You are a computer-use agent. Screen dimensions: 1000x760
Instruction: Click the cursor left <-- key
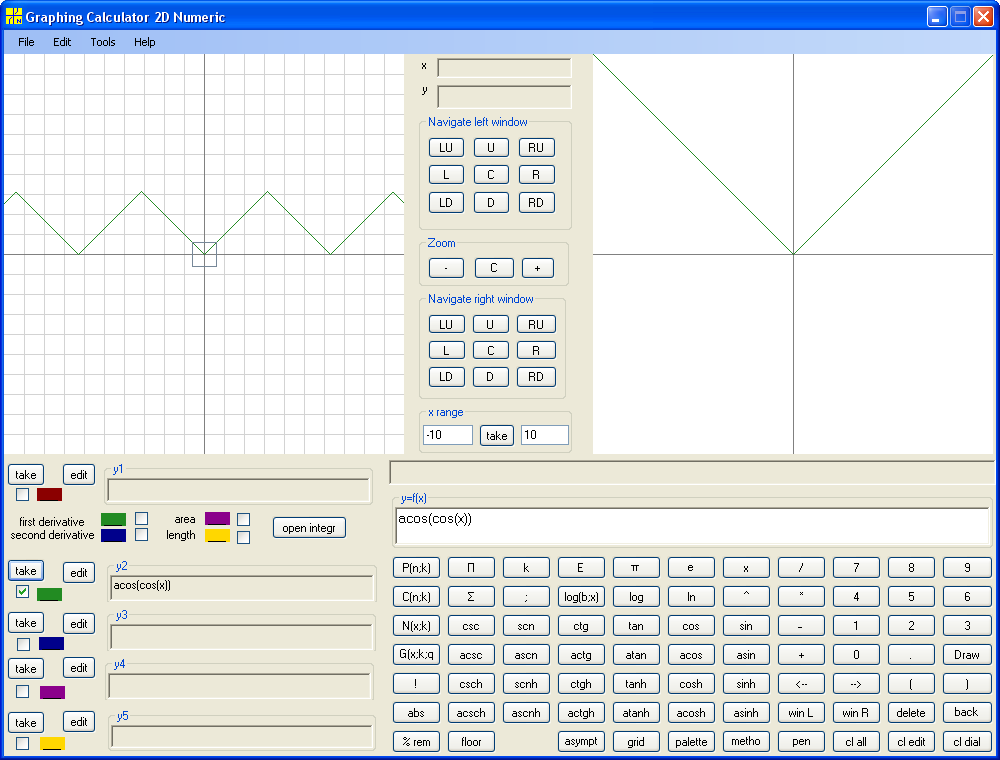(x=801, y=684)
